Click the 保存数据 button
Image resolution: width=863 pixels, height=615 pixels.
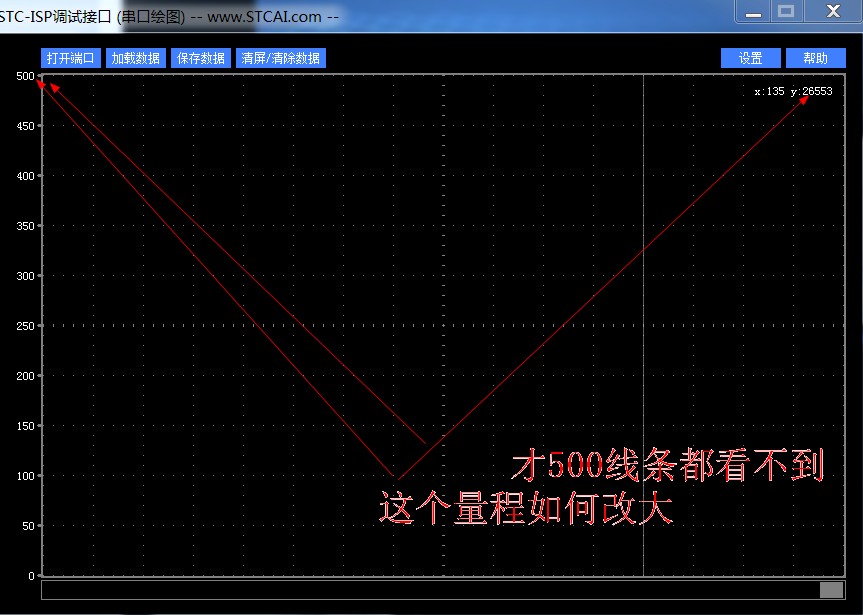[200, 58]
